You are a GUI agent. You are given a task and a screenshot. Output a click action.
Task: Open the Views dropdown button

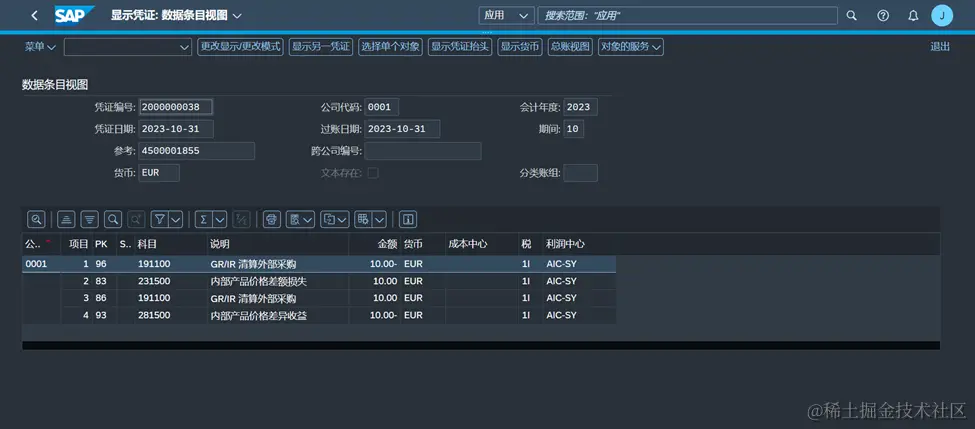[x=300, y=219]
